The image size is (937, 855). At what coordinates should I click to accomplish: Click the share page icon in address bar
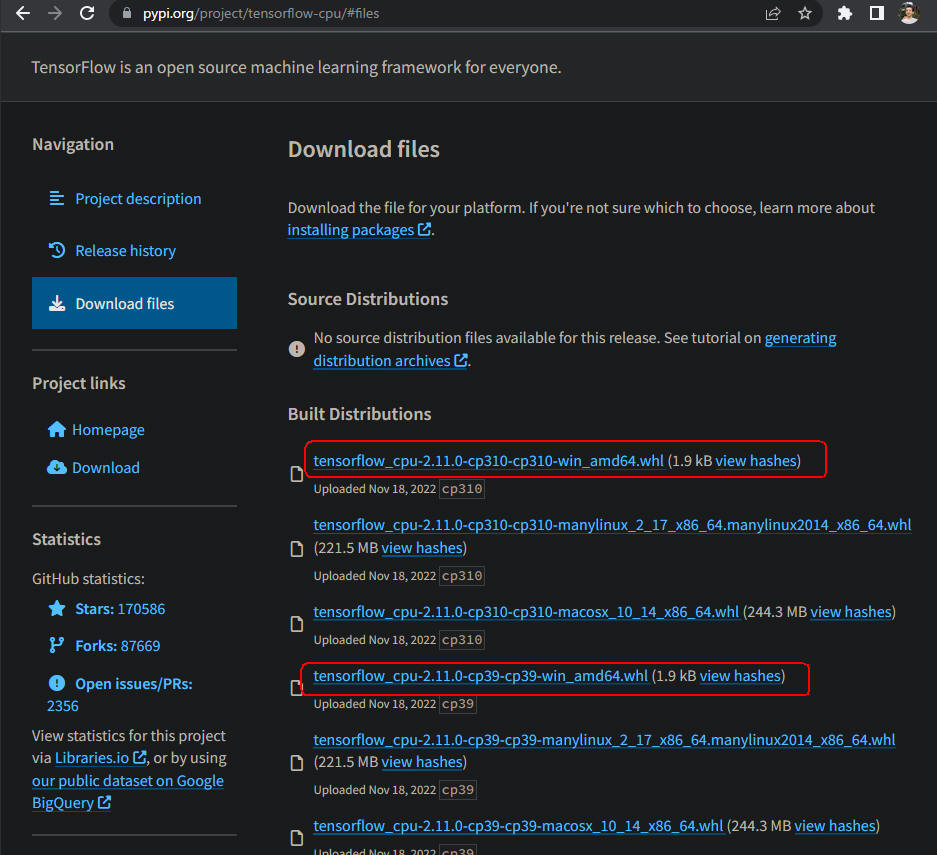[773, 13]
